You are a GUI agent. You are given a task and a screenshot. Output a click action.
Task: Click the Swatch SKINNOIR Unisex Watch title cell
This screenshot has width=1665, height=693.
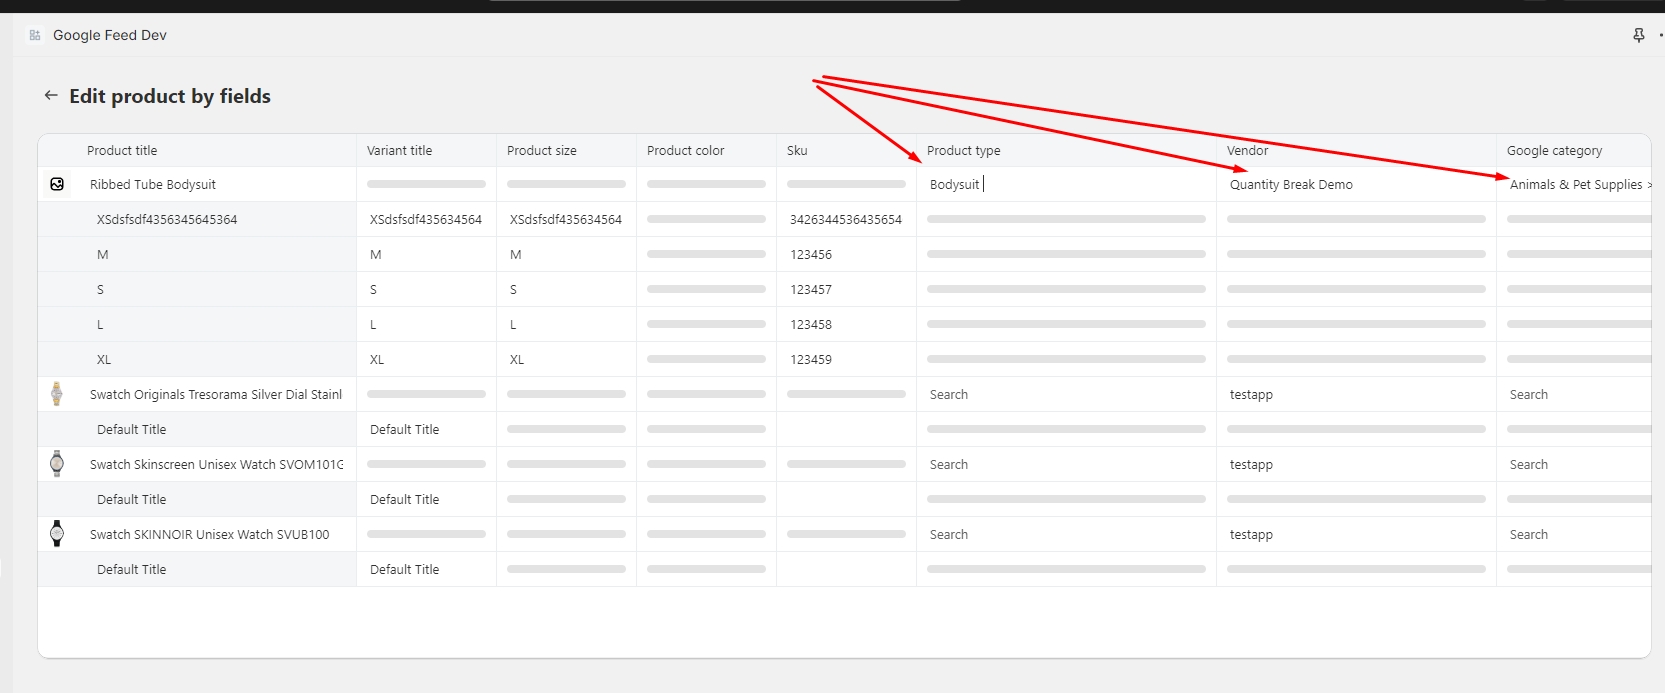[215, 534]
